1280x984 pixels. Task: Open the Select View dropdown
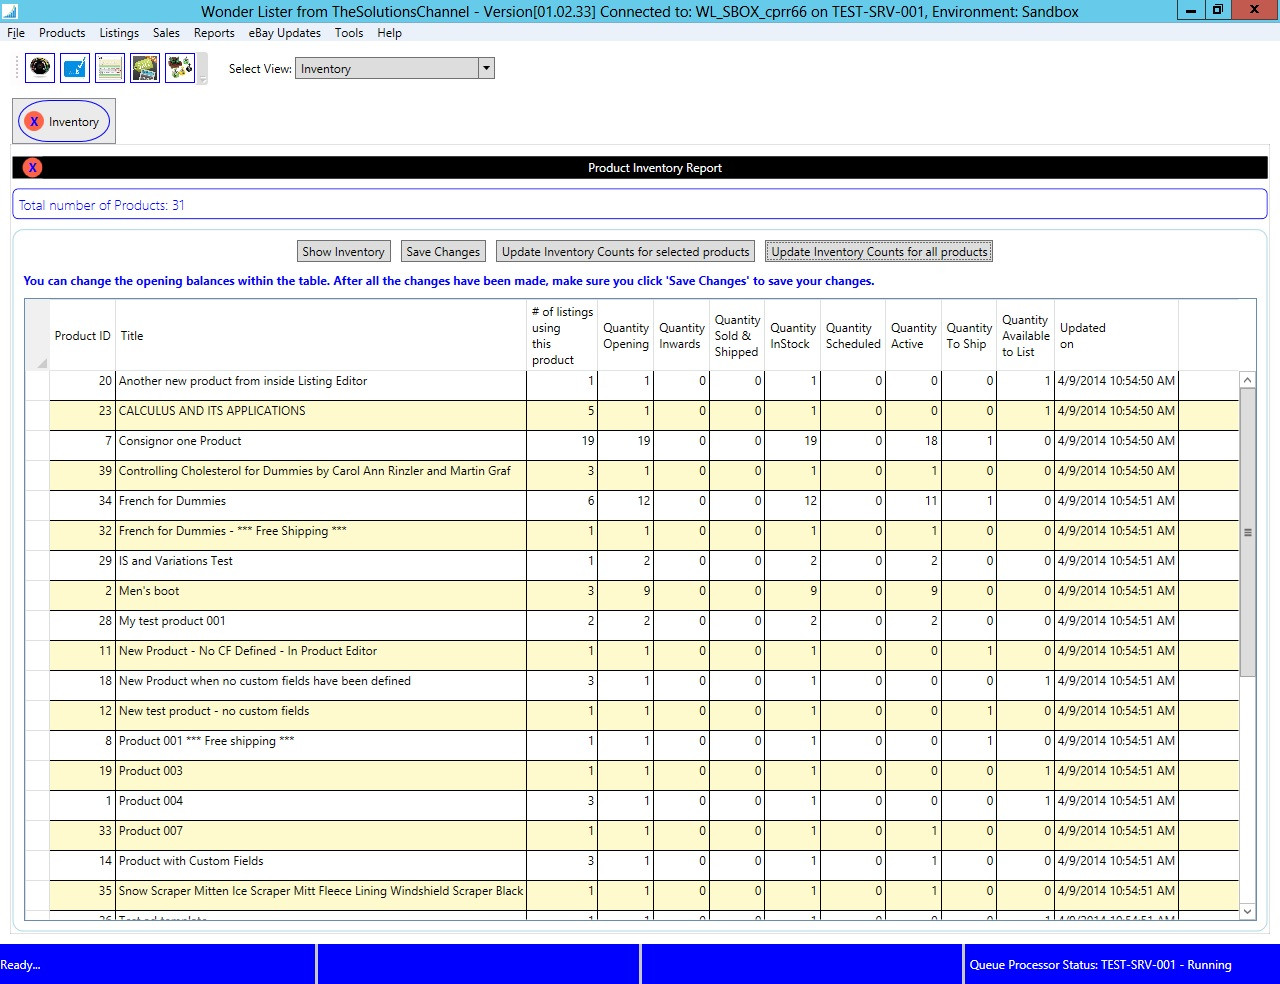click(486, 69)
